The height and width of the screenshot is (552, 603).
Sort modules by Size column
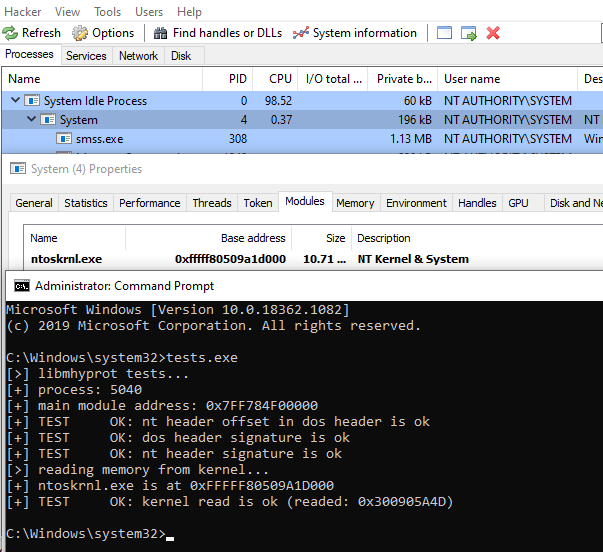(321, 238)
